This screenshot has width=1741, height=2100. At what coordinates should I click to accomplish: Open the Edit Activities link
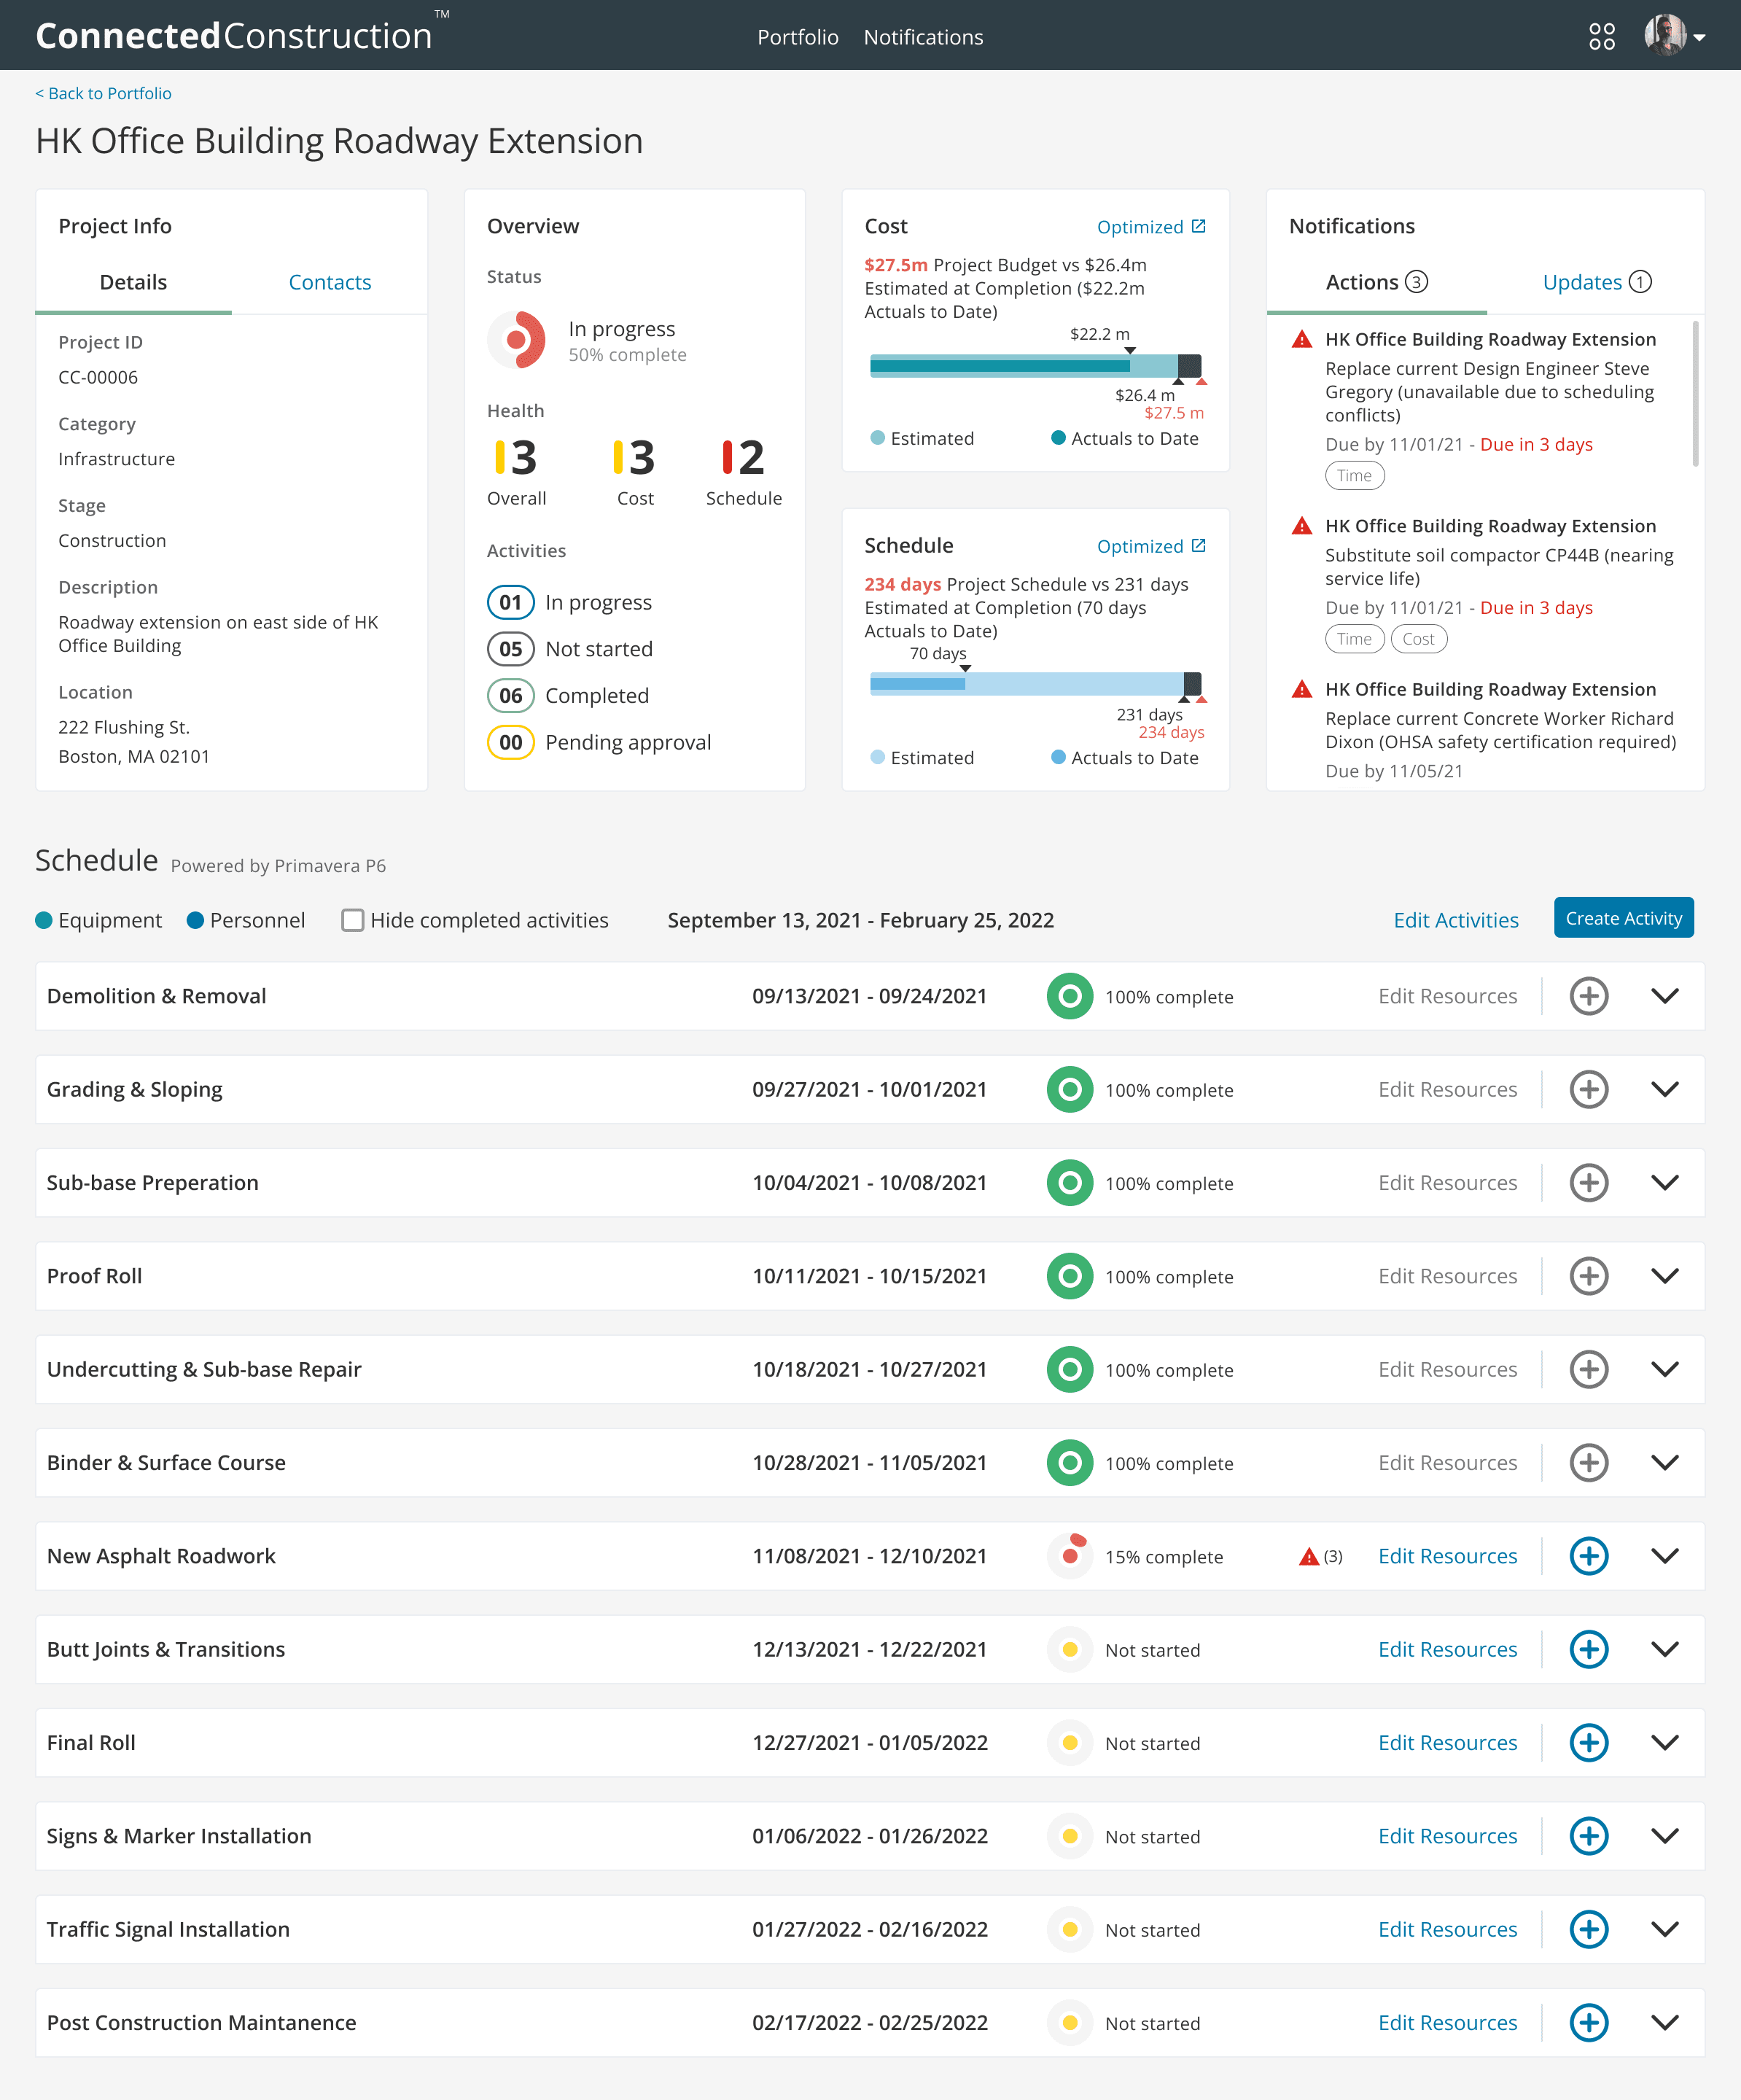(x=1455, y=920)
